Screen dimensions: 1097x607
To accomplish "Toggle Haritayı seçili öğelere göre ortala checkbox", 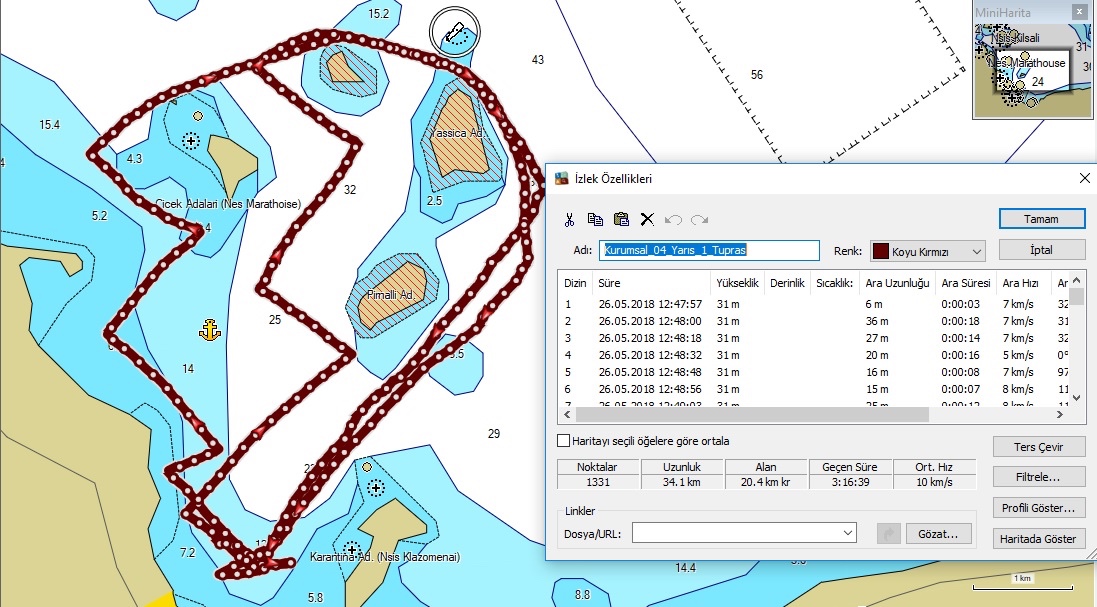I will pos(563,441).
